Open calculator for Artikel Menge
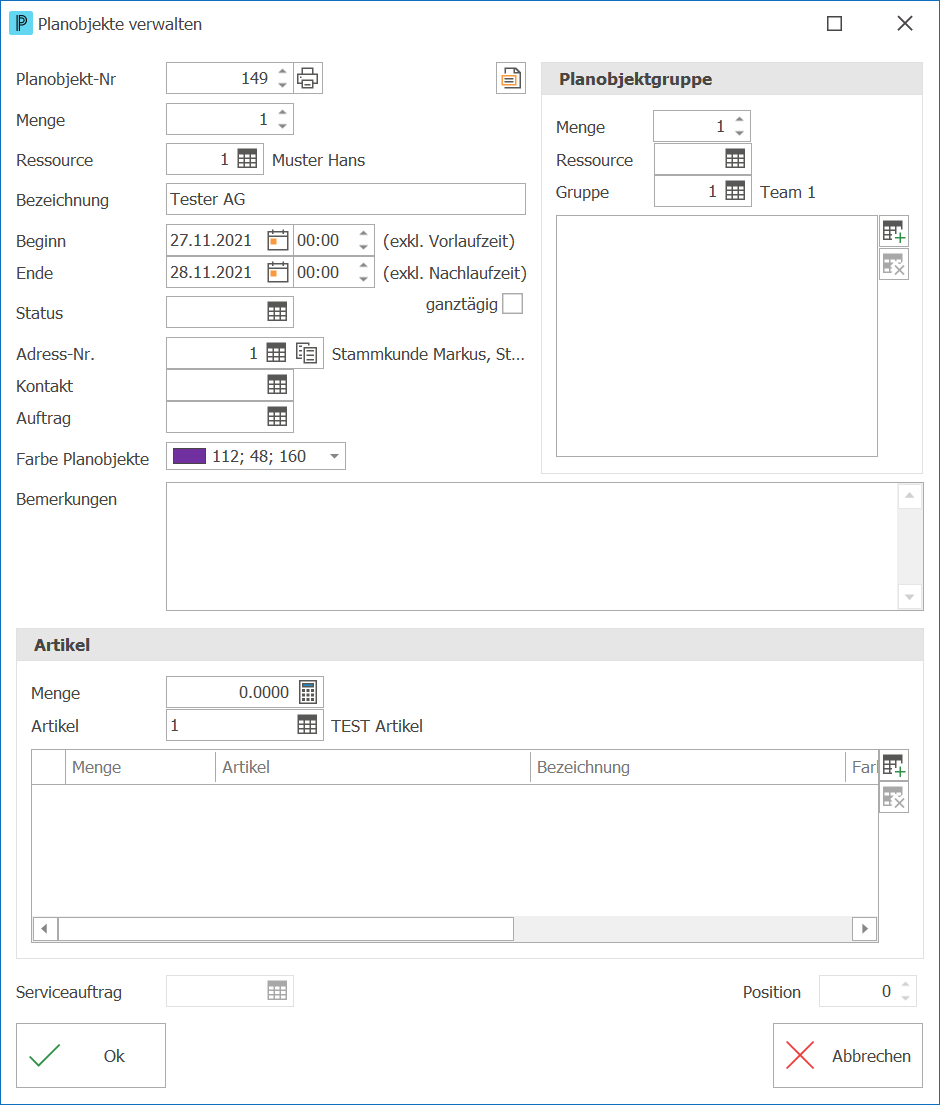The height and width of the screenshot is (1105, 940). pyautogui.click(x=308, y=692)
